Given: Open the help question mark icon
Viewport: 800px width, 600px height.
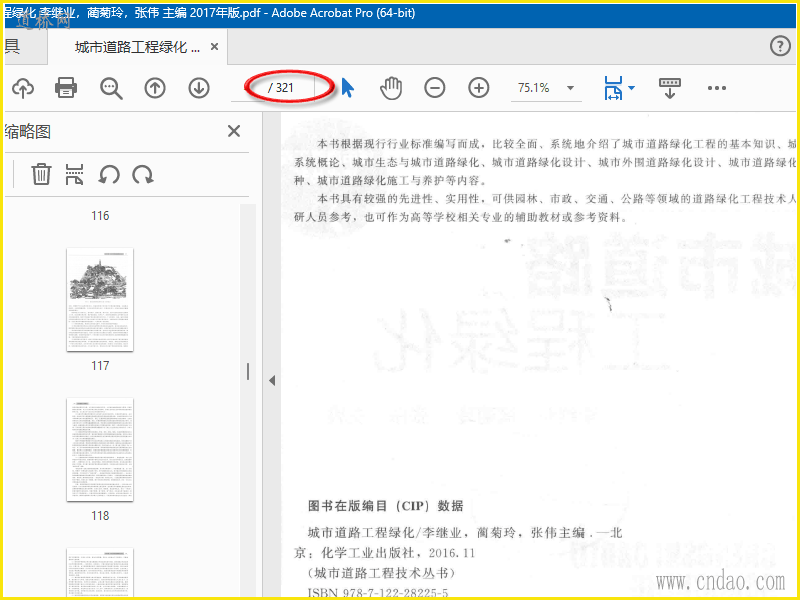Looking at the screenshot, I should pos(780,46).
